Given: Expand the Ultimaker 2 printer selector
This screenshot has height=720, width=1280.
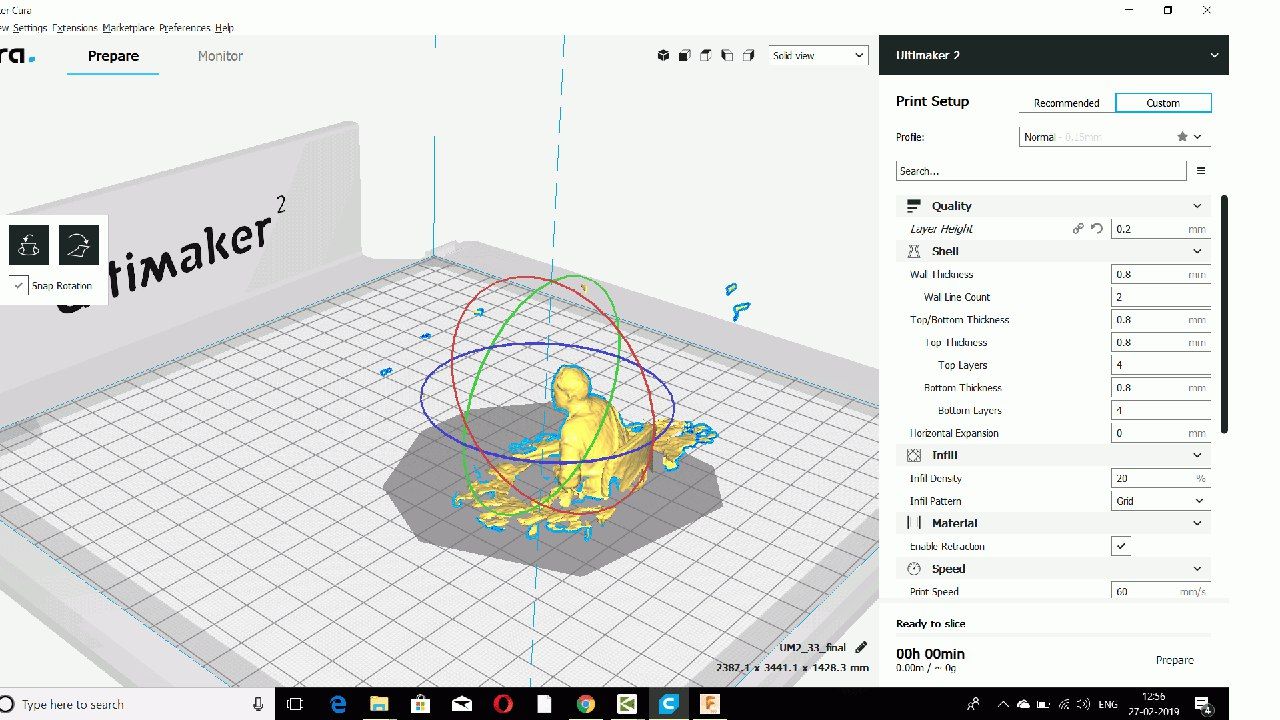Looking at the screenshot, I should click(1054, 55).
